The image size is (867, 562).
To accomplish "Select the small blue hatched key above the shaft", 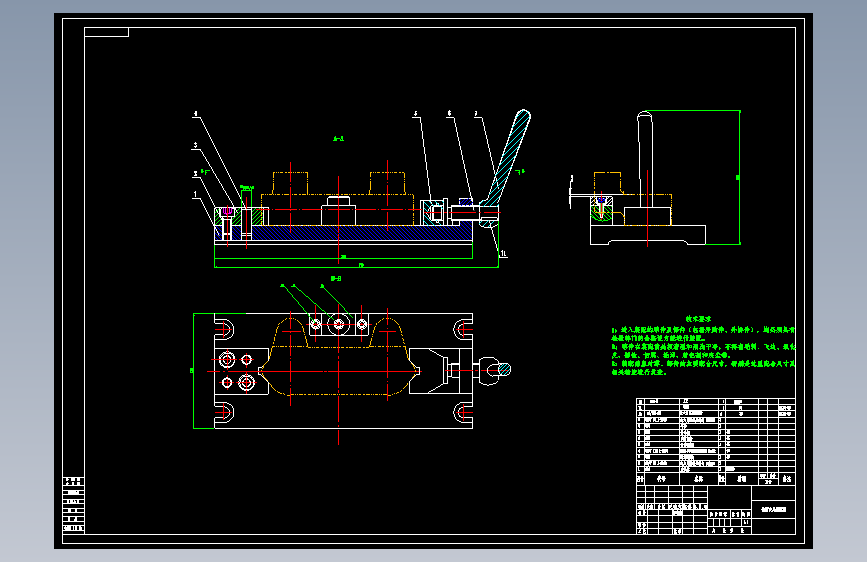I will (466, 202).
